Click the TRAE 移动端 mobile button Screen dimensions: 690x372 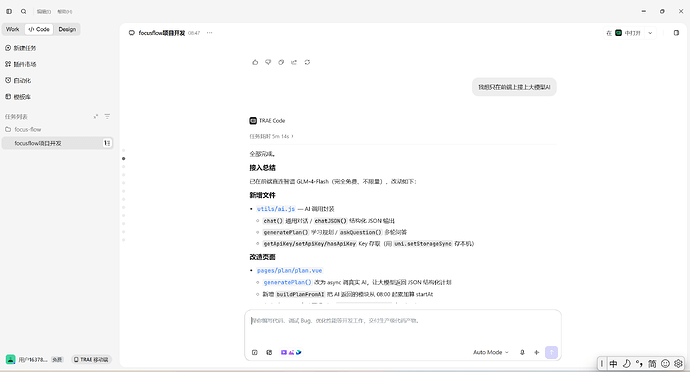(91, 360)
